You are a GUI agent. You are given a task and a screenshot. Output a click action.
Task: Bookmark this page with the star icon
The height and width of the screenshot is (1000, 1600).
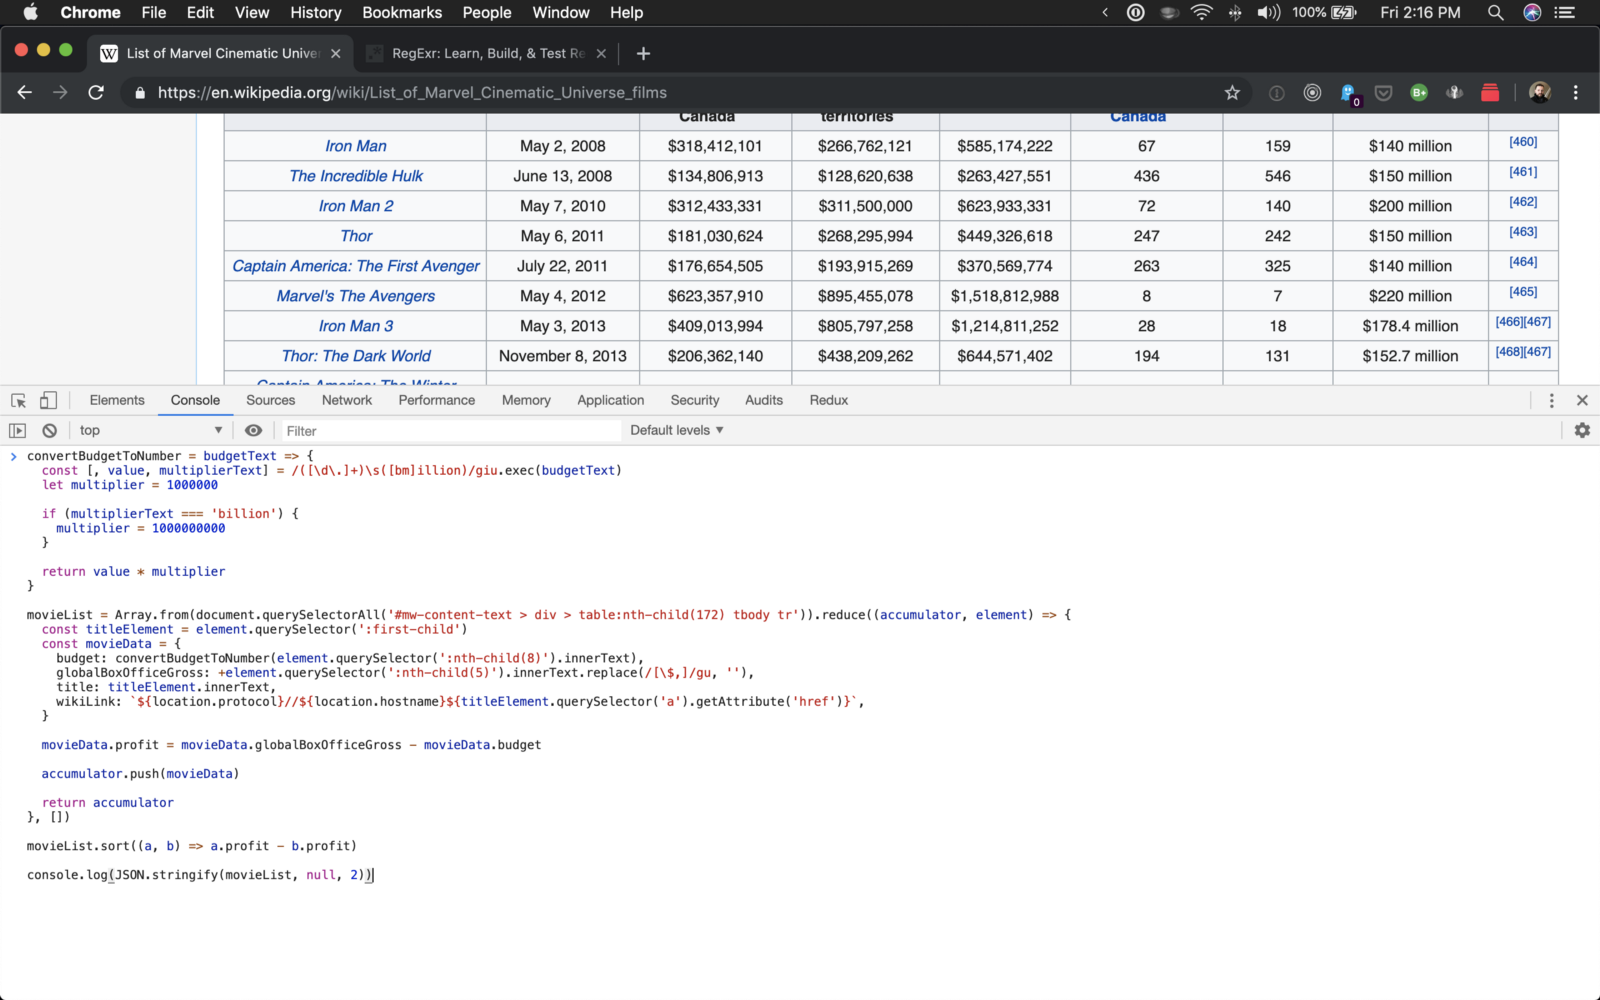[x=1232, y=92]
